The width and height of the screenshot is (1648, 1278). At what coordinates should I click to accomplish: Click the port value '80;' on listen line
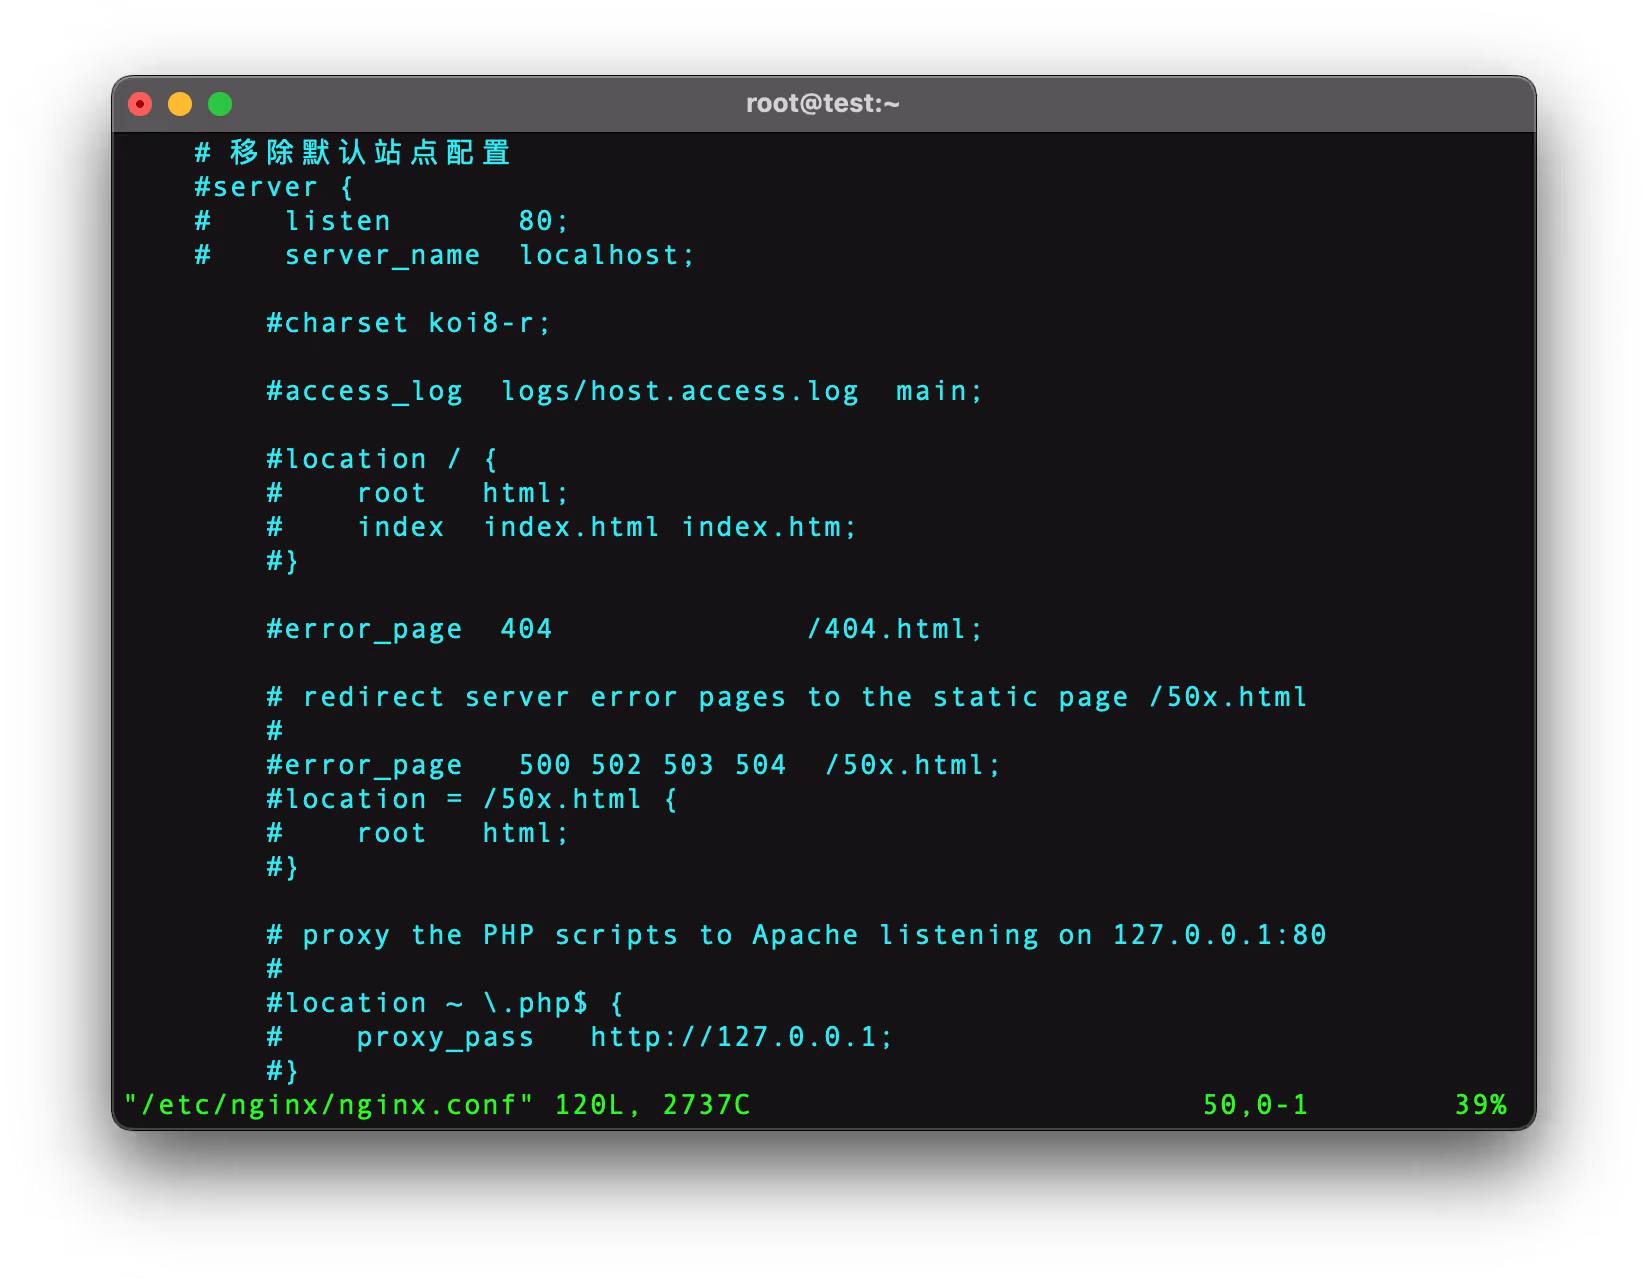(543, 221)
